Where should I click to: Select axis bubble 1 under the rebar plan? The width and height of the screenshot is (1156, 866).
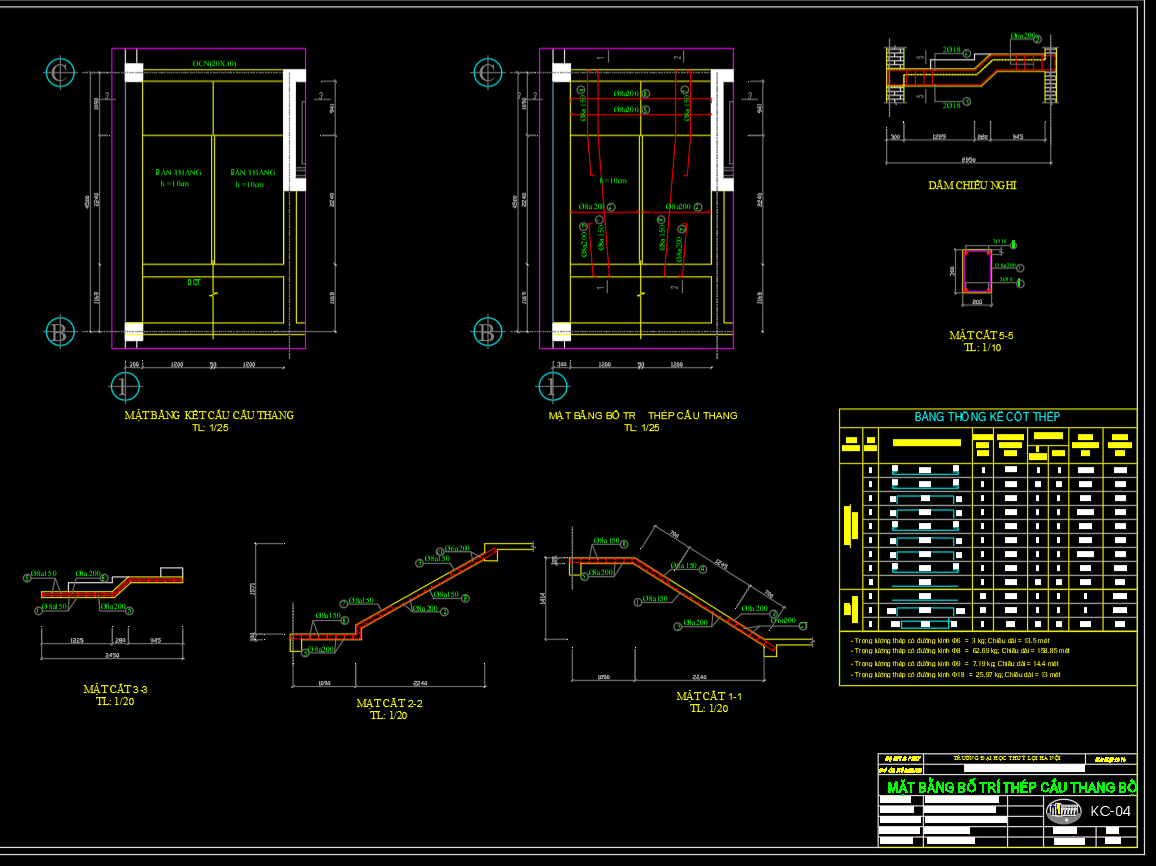(x=552, y=386)
